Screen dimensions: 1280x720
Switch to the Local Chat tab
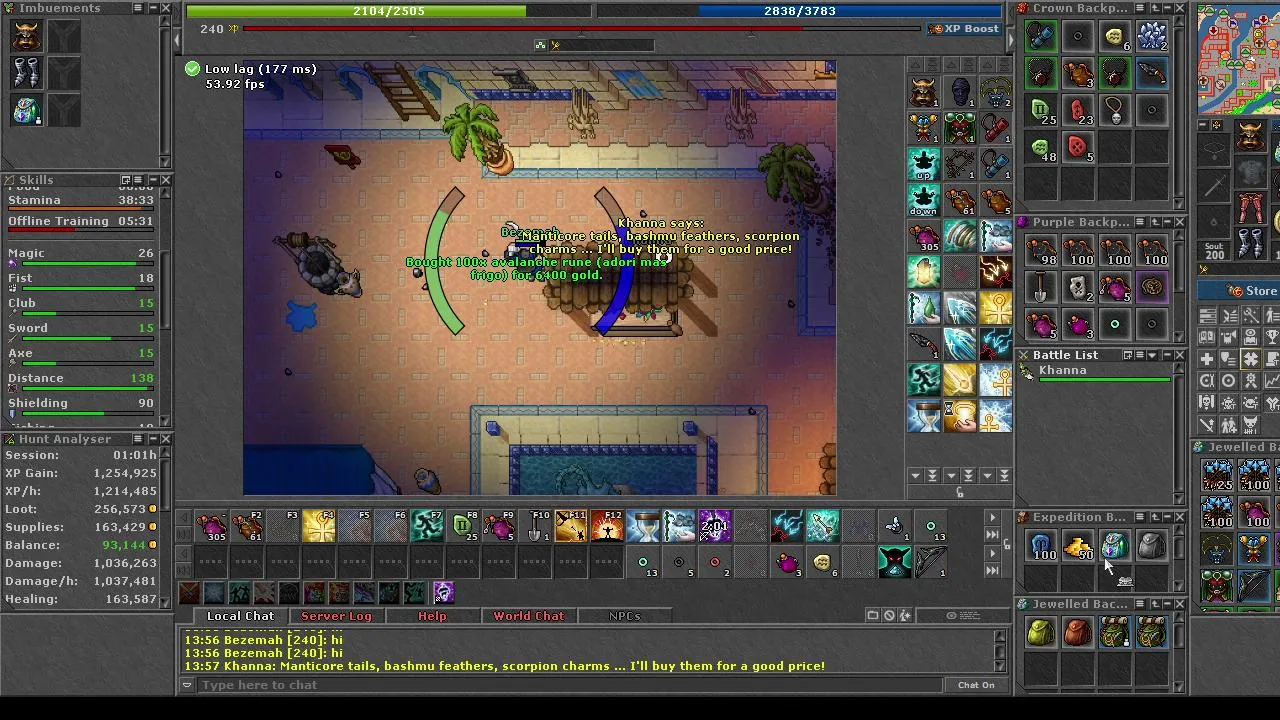point(240,616)
